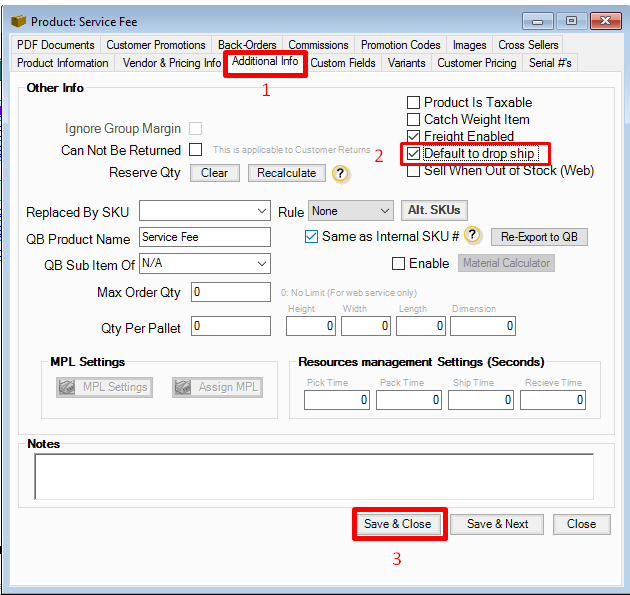Image resolution: width=630 pixels, height=595 pixels.
Task: Click the Recalculate button
Action: [286, 173]
